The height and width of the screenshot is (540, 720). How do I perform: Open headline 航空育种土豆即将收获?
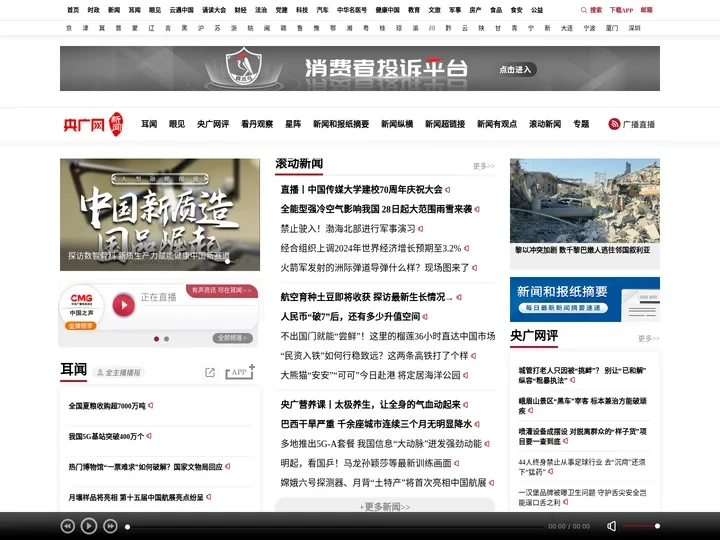366,297
